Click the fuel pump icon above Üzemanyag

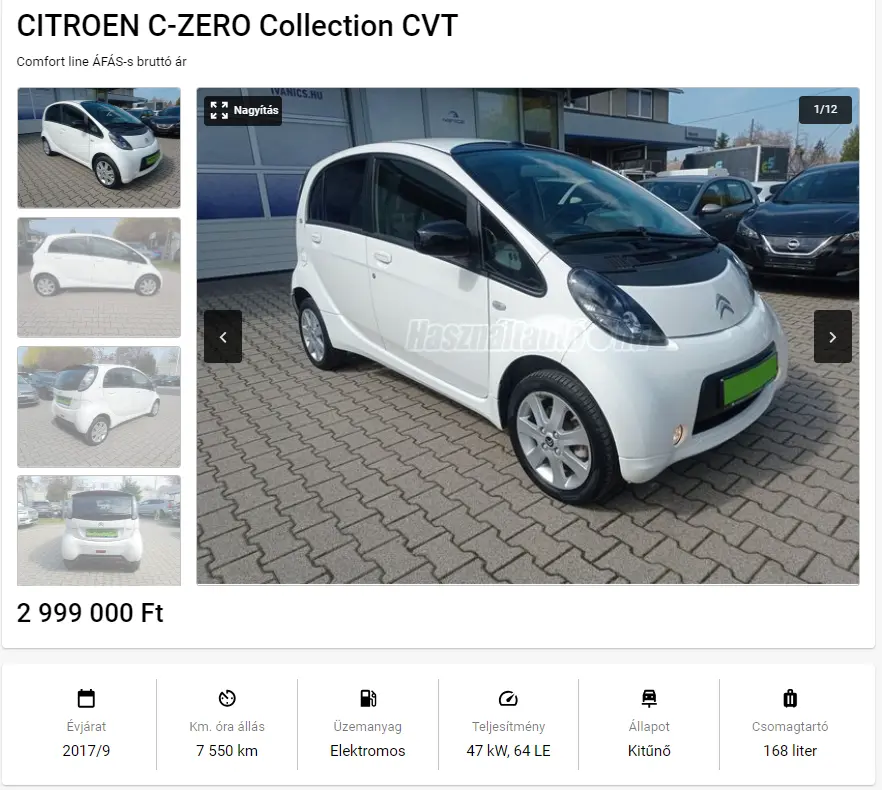(x=368, y=698)
